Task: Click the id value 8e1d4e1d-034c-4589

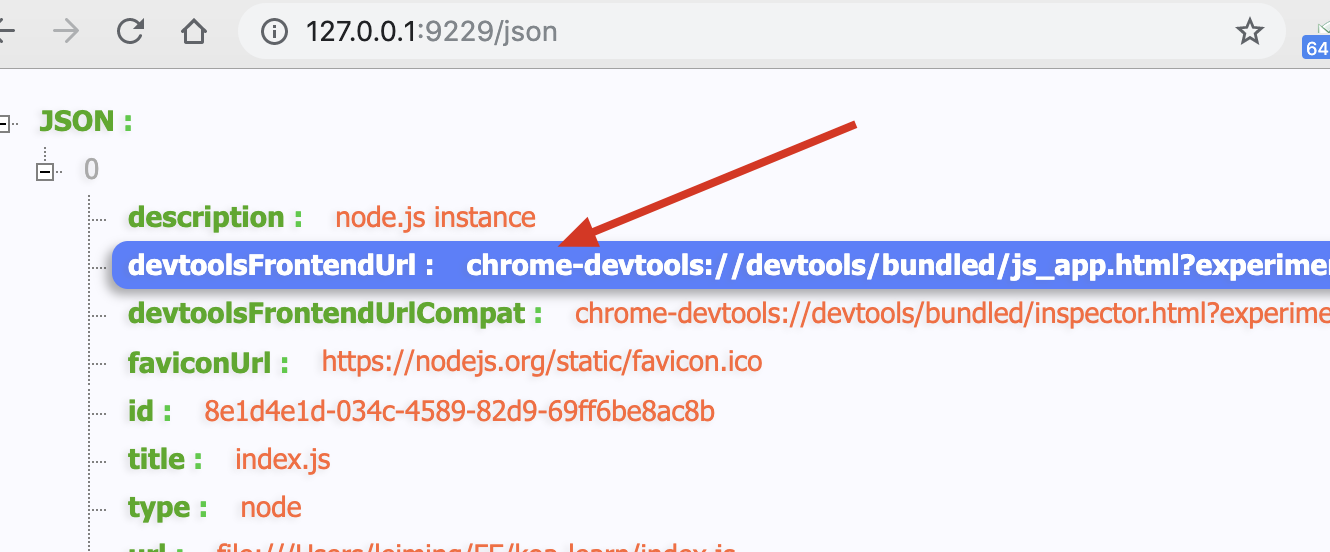Action: click(x=459, y=410)
